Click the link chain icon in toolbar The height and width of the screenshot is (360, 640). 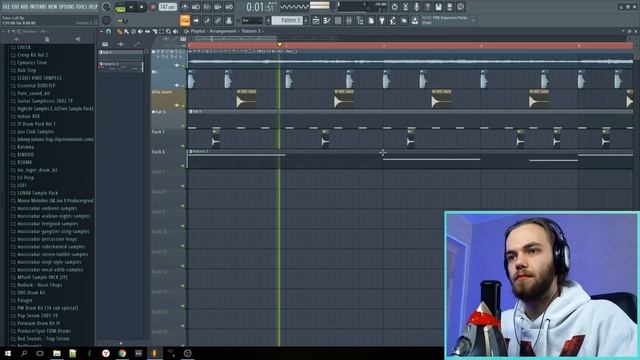(x=218, y=20)
